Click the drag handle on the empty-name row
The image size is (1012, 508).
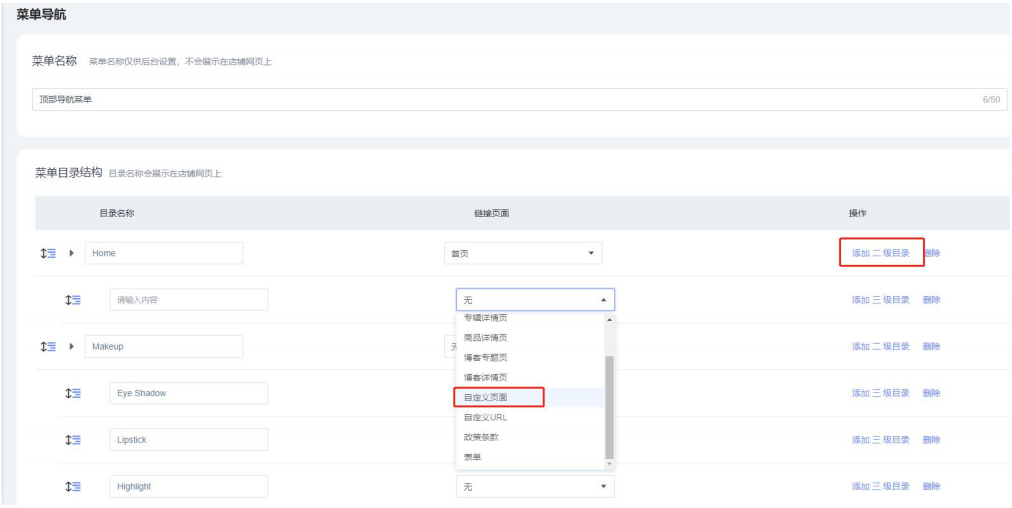point(73,300)
